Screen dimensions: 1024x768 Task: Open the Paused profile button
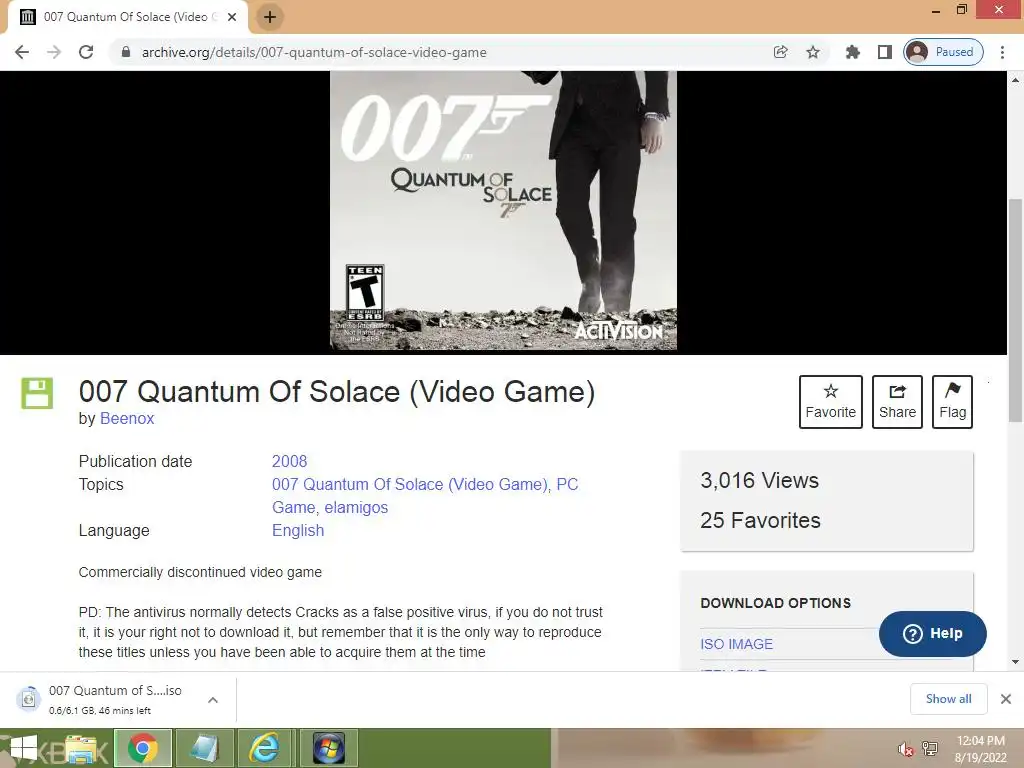pos(943,52)
